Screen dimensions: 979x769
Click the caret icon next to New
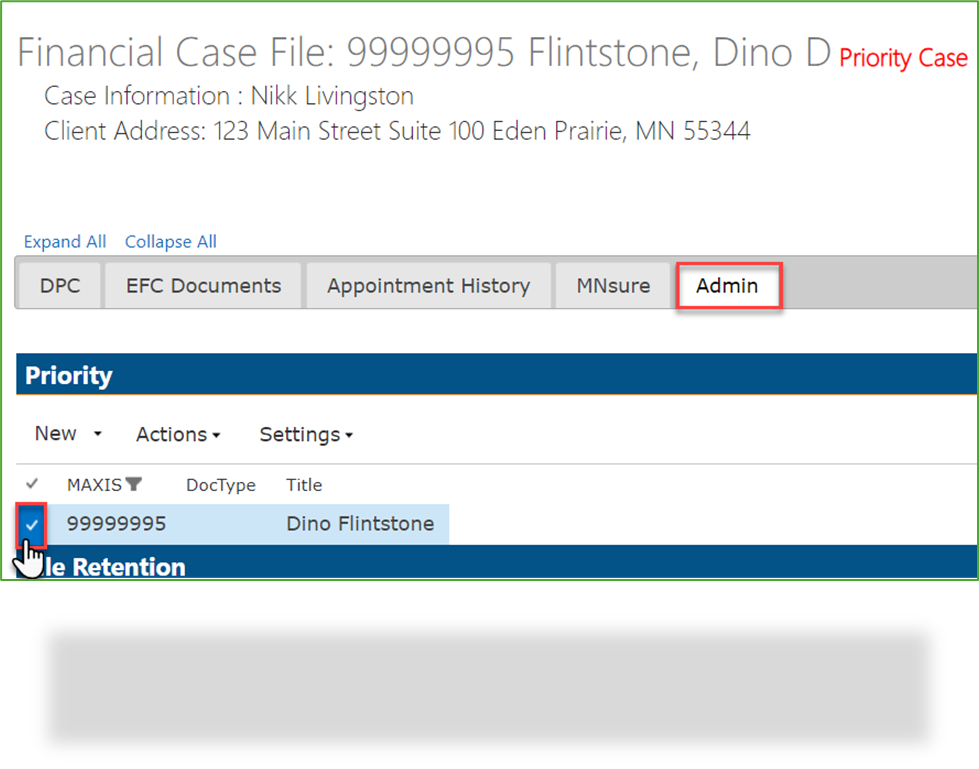point(97,434)
